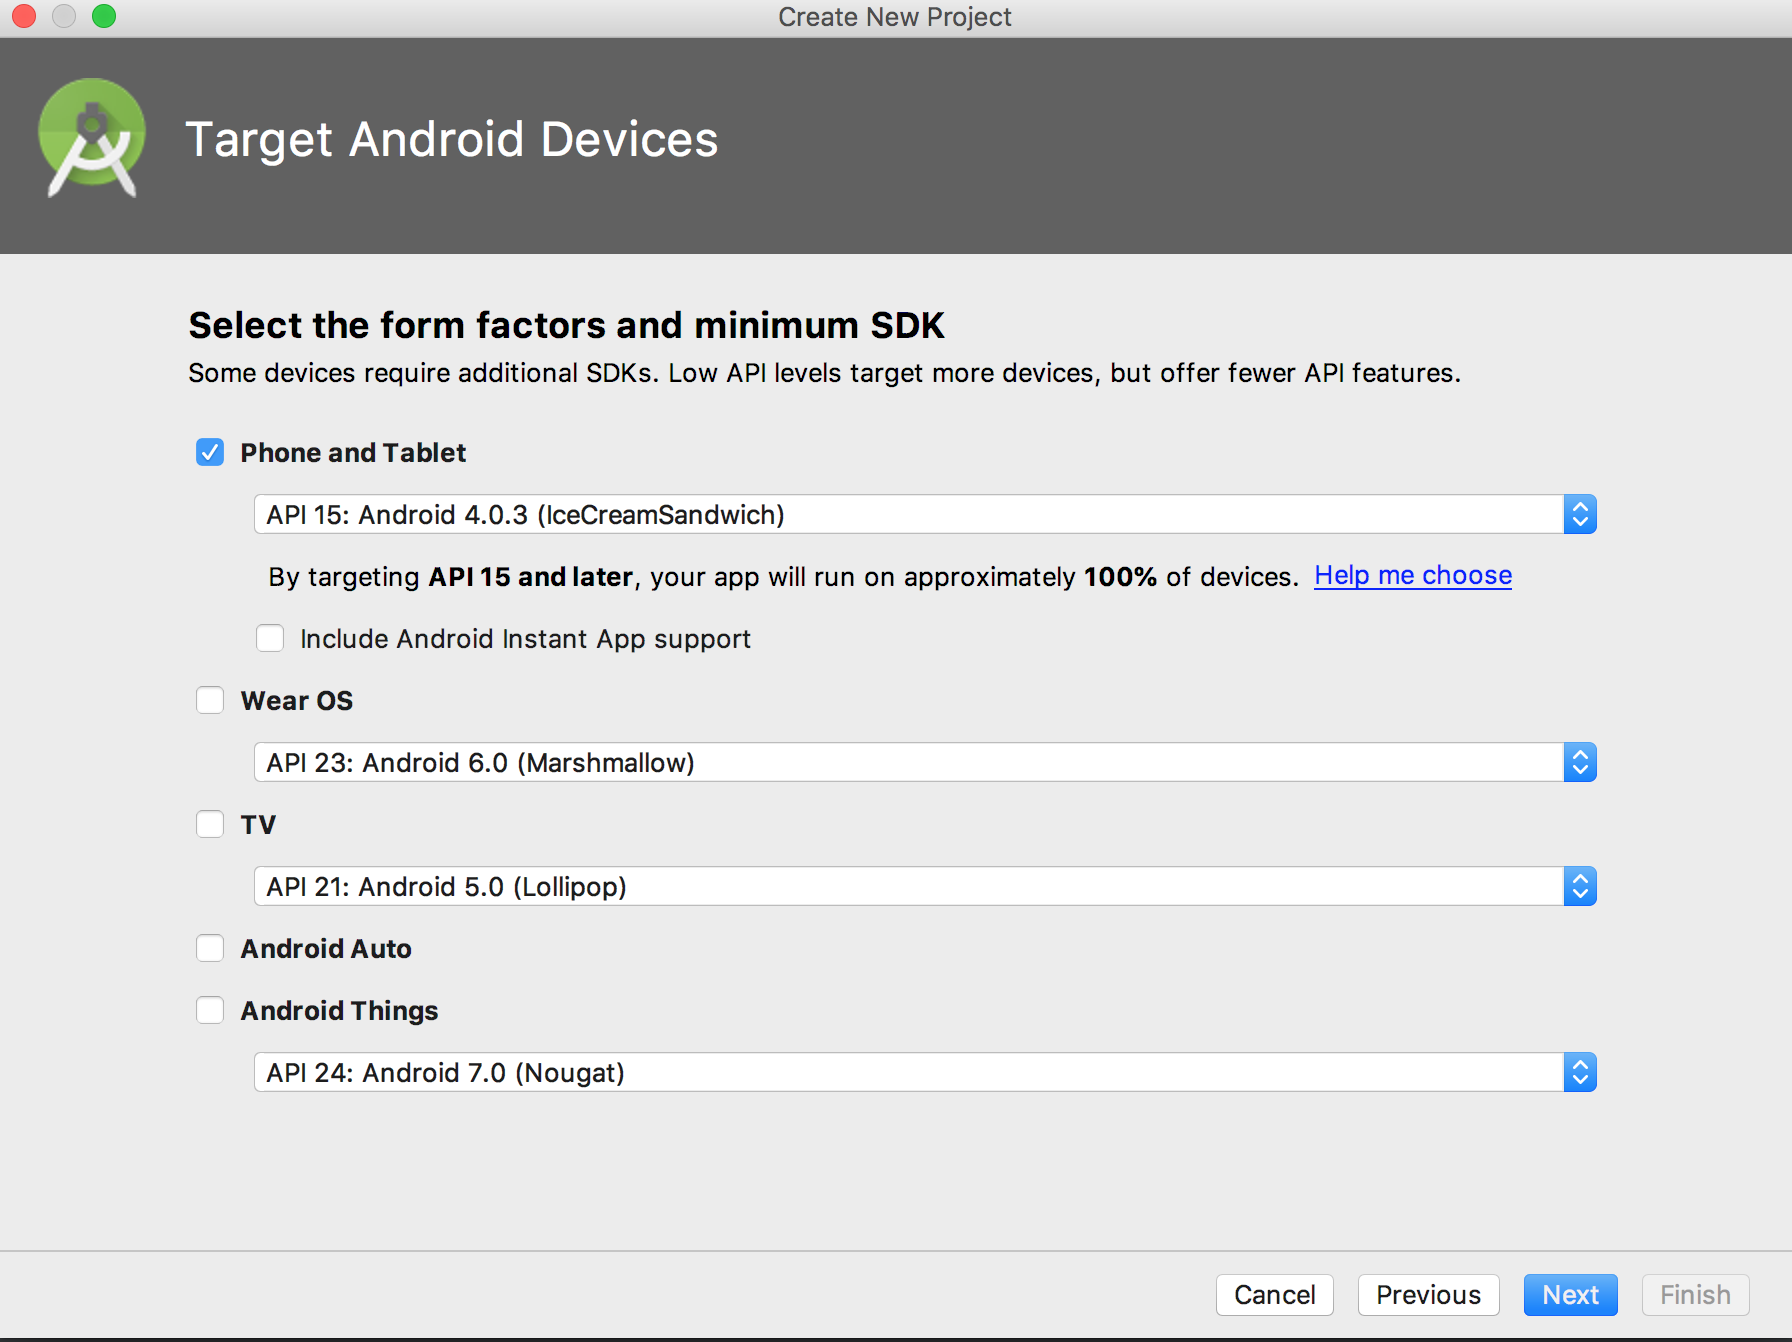Click the Android Studio logo icon
Viewport: 1792px width, 1342px height.
pyautogui.click(x=91, y=138)
